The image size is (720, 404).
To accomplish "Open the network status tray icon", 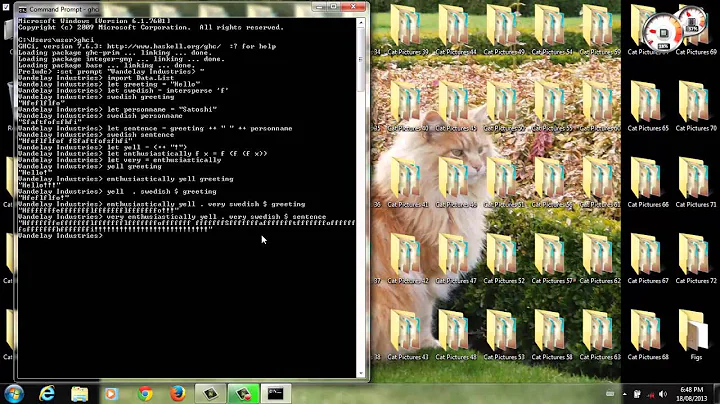I will coord(650,394).
